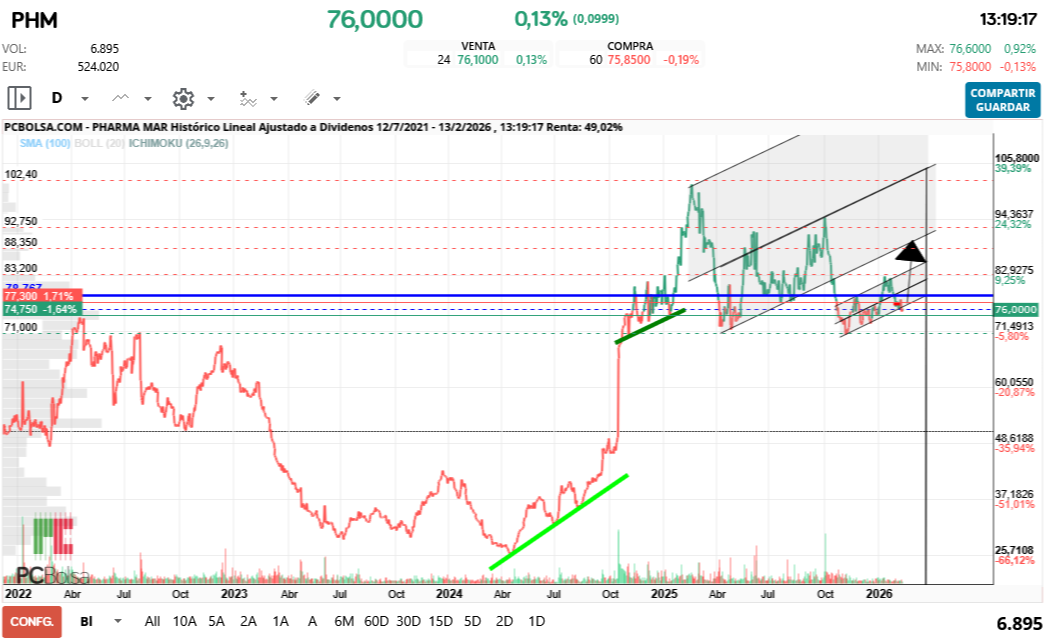Toggle the side panel icon on the toolbar

point(18,97)
